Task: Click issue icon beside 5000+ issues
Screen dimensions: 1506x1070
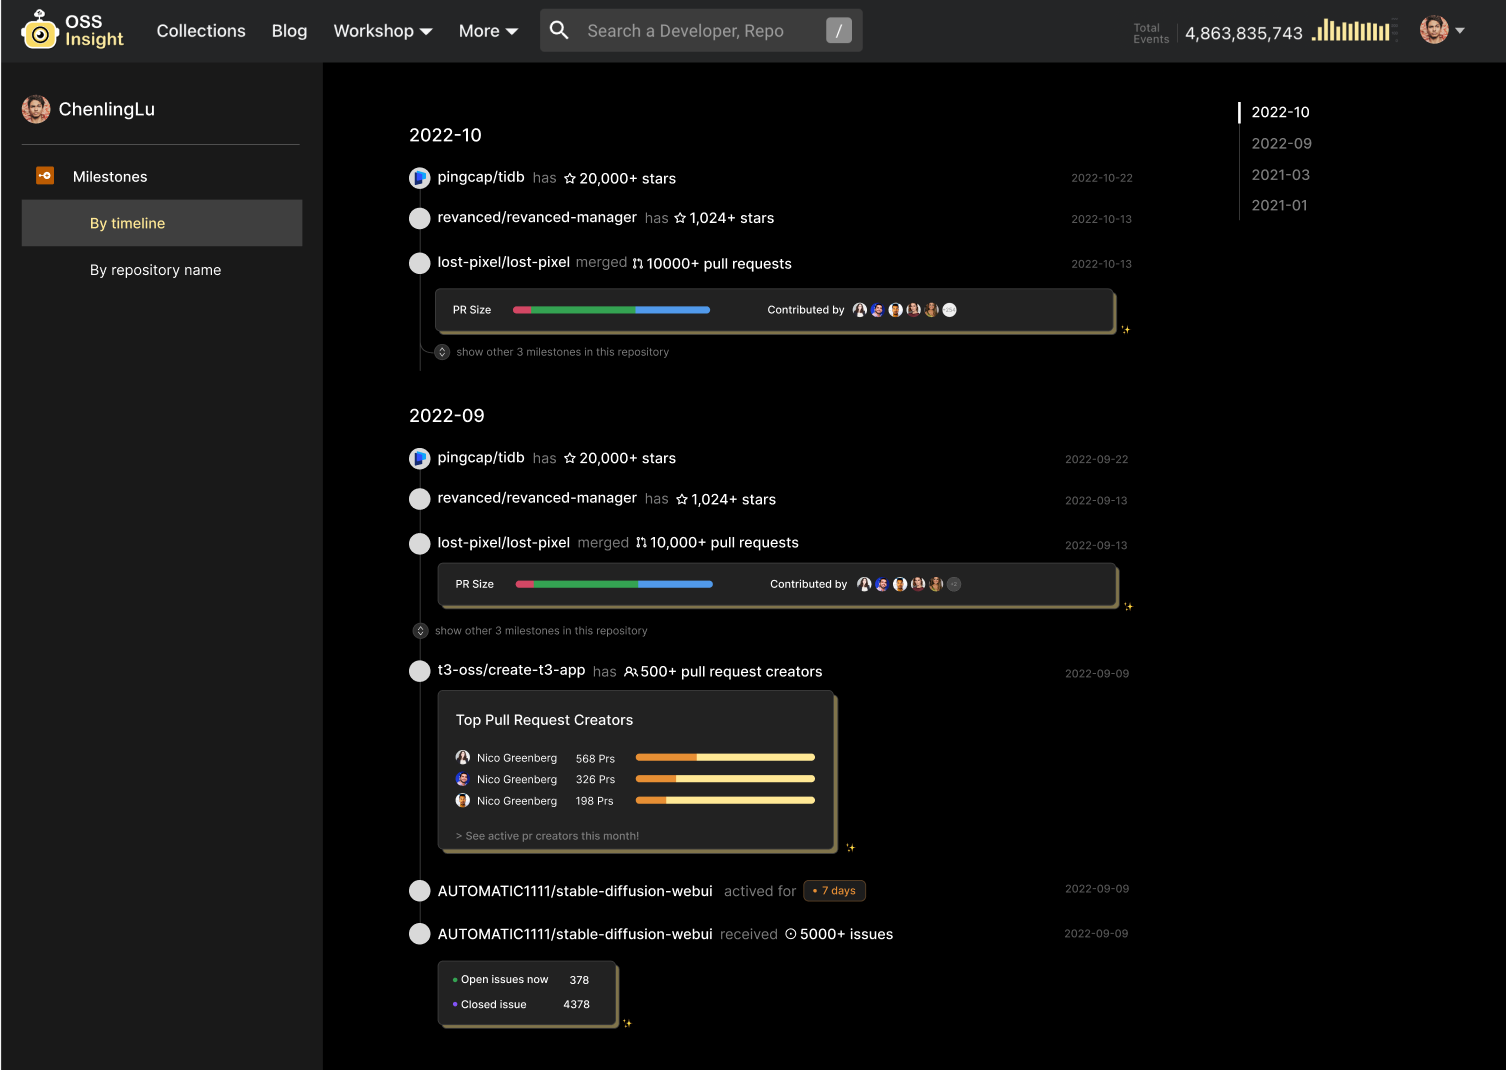Action: click(x=791, y=934)
